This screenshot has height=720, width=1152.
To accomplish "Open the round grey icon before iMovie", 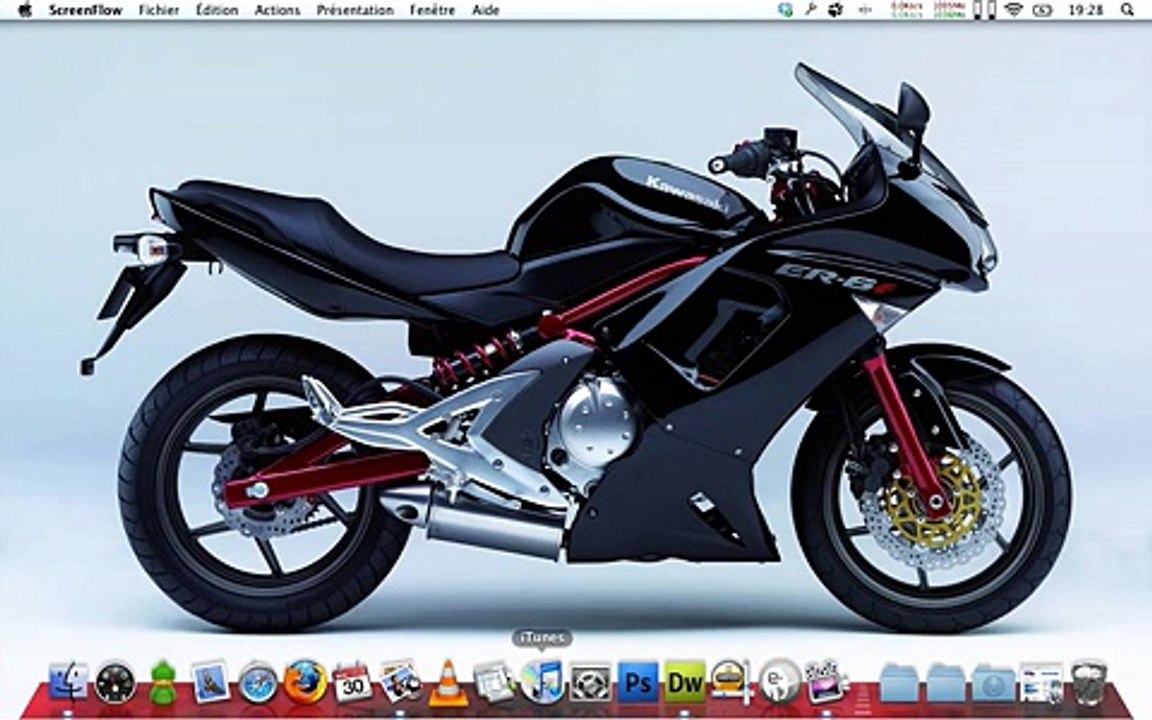I will pos(780,683).
